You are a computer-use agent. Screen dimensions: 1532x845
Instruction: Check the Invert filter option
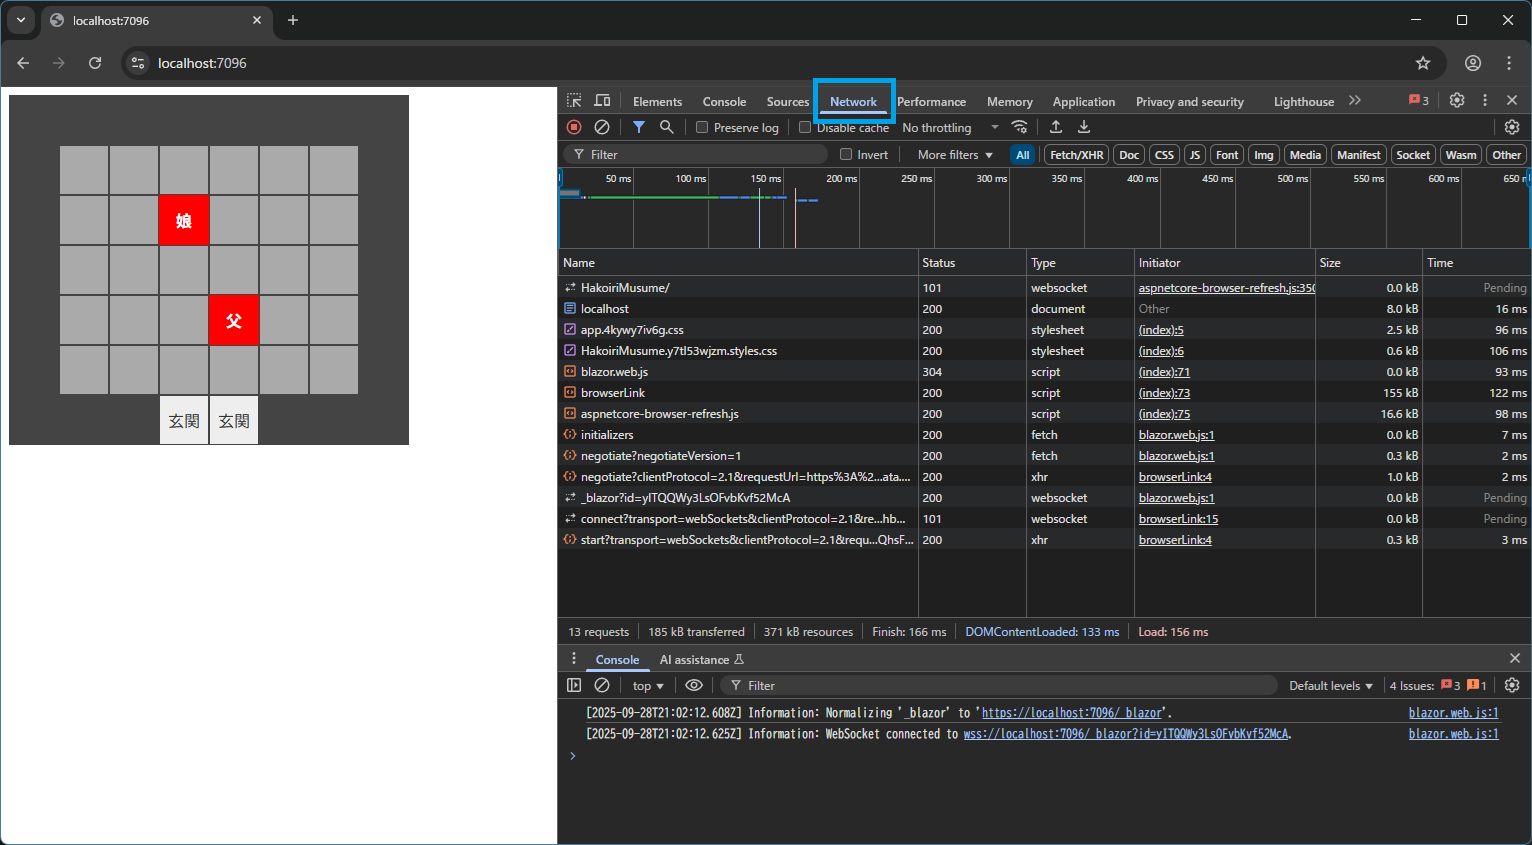coord(845,154)
